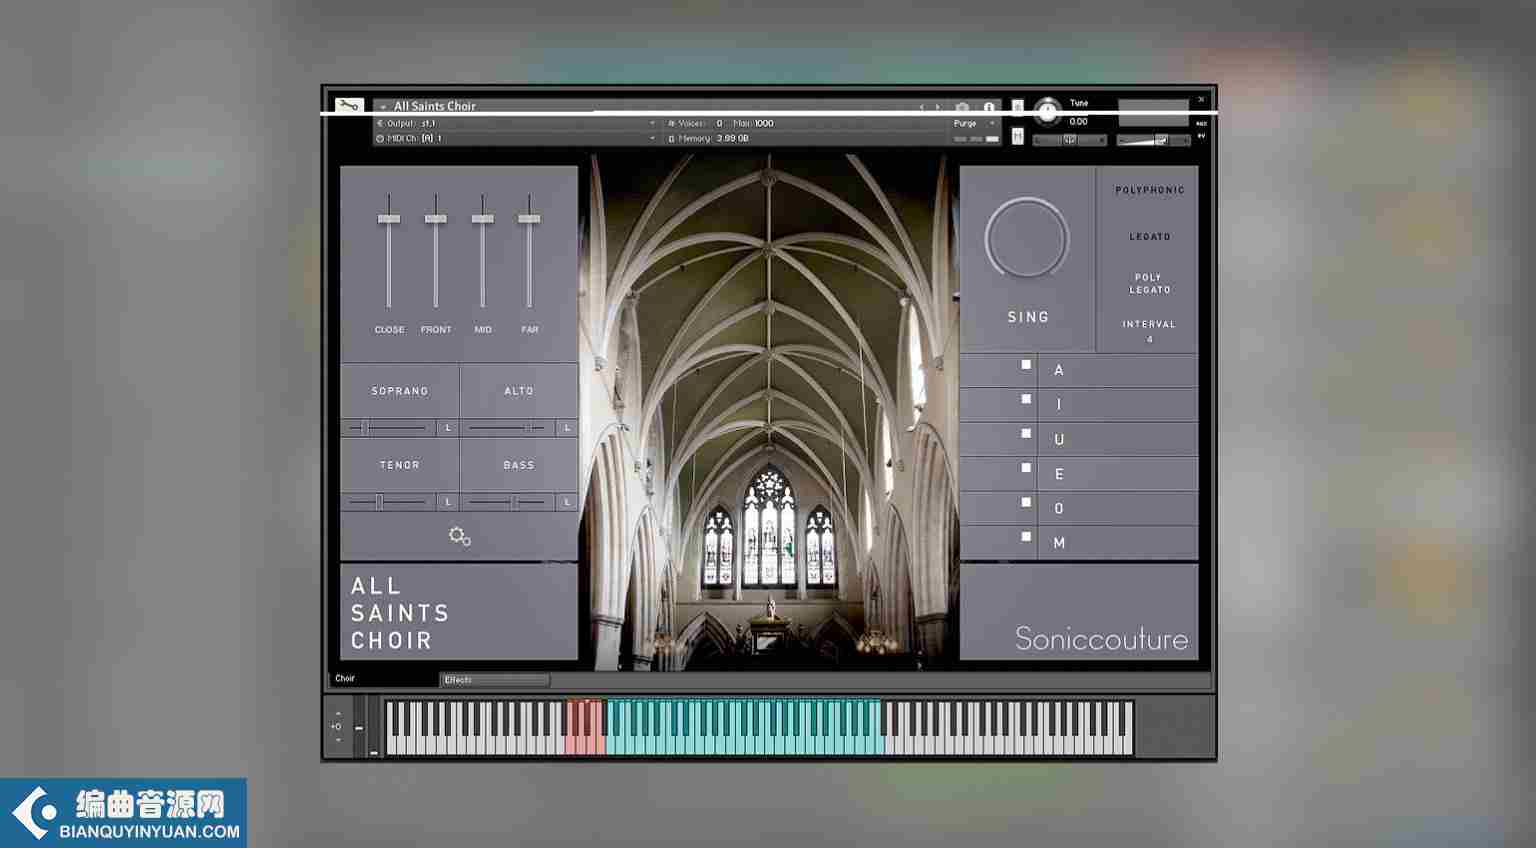Toggle the E vowel checkbox
The height and width of the screenshot is (848, 1536).
(1026, 468)
